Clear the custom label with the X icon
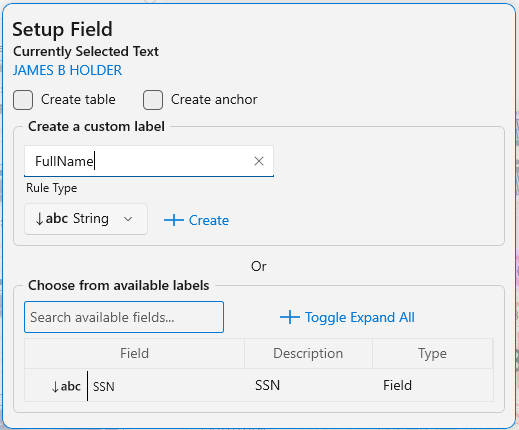519x430 pixels. [x=259, y=161]
